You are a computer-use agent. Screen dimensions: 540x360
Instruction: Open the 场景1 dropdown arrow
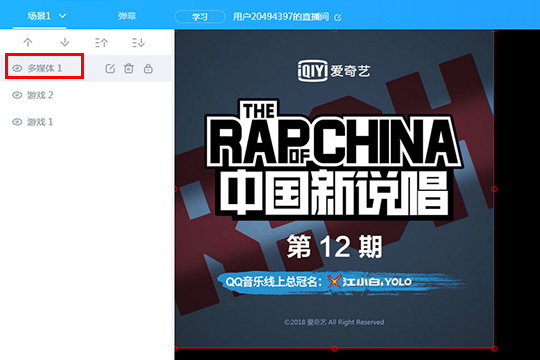click(x=62, y=16)
